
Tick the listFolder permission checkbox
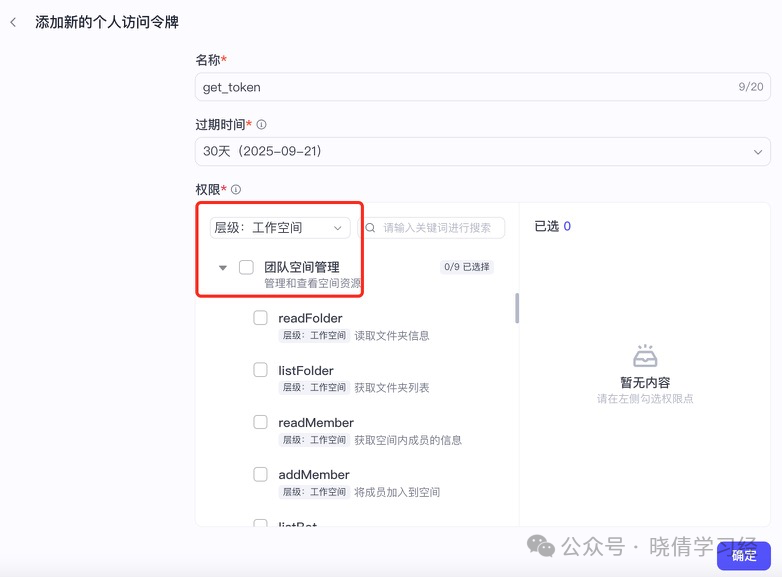[x=260, y=370]
